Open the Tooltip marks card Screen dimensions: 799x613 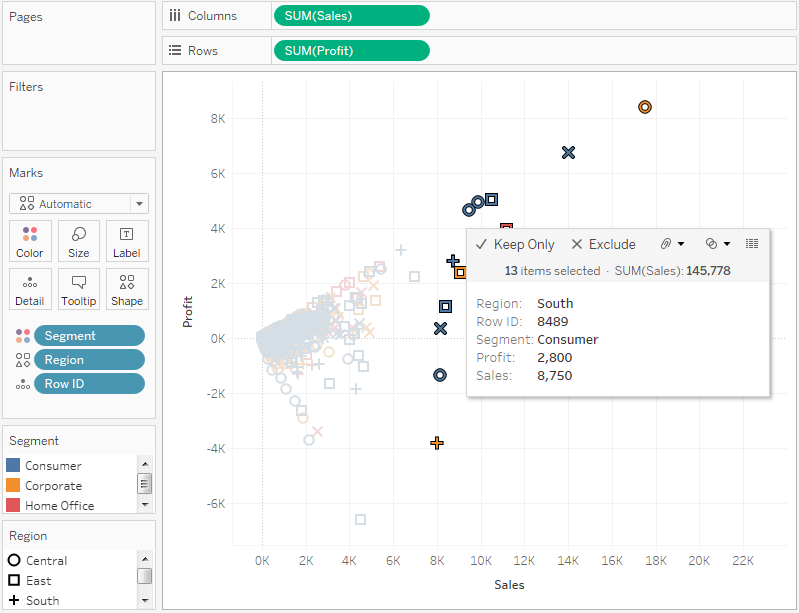[79, 288]
